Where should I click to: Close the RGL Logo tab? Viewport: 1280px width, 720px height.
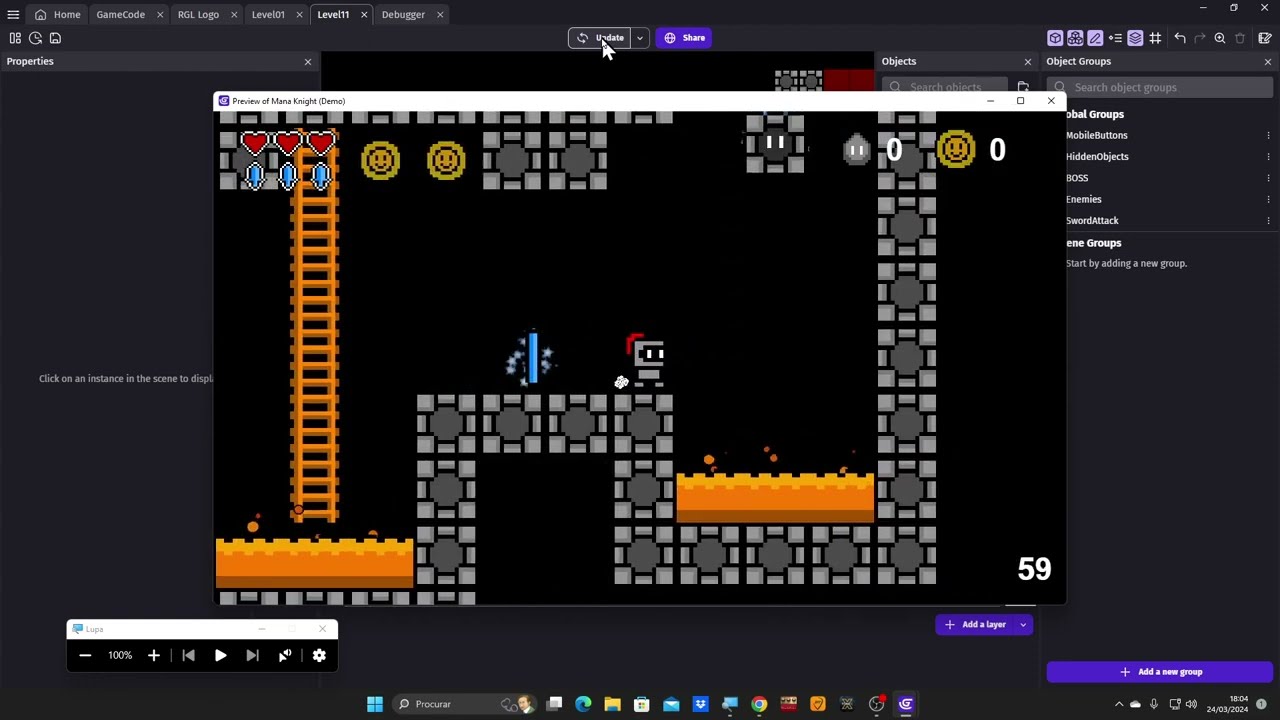(x=234, y=14)
